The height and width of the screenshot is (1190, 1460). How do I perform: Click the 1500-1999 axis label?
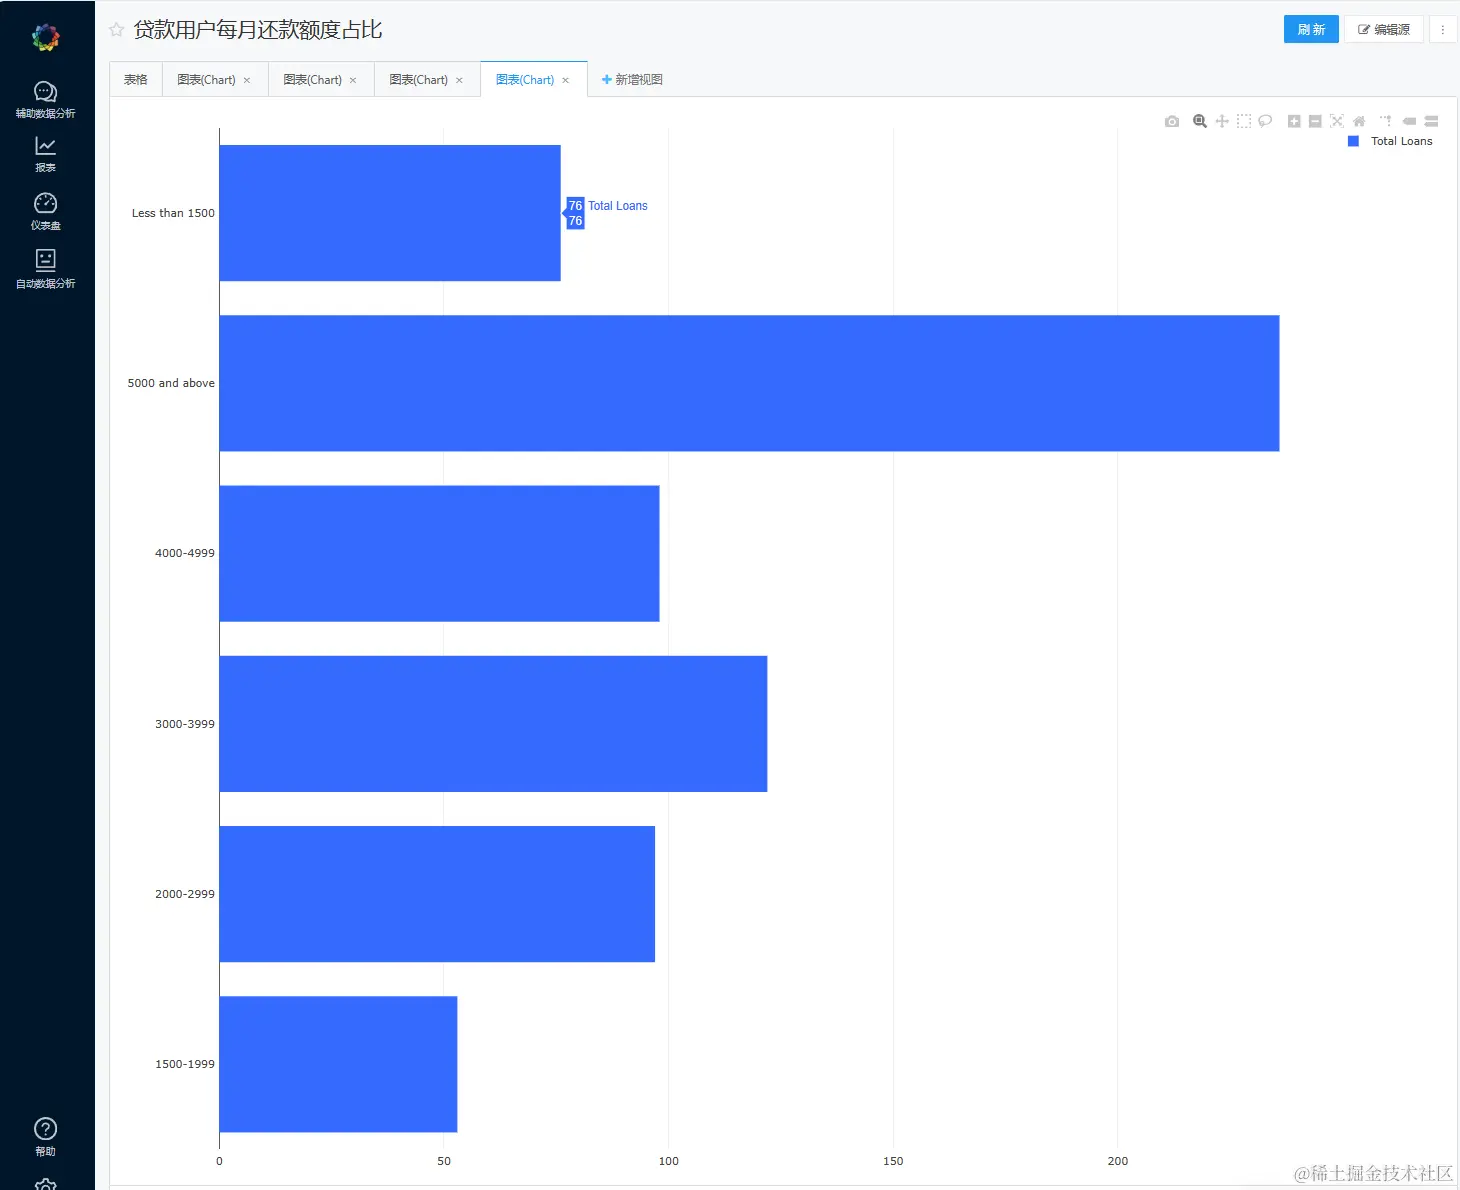click(x=185, y=1064)
